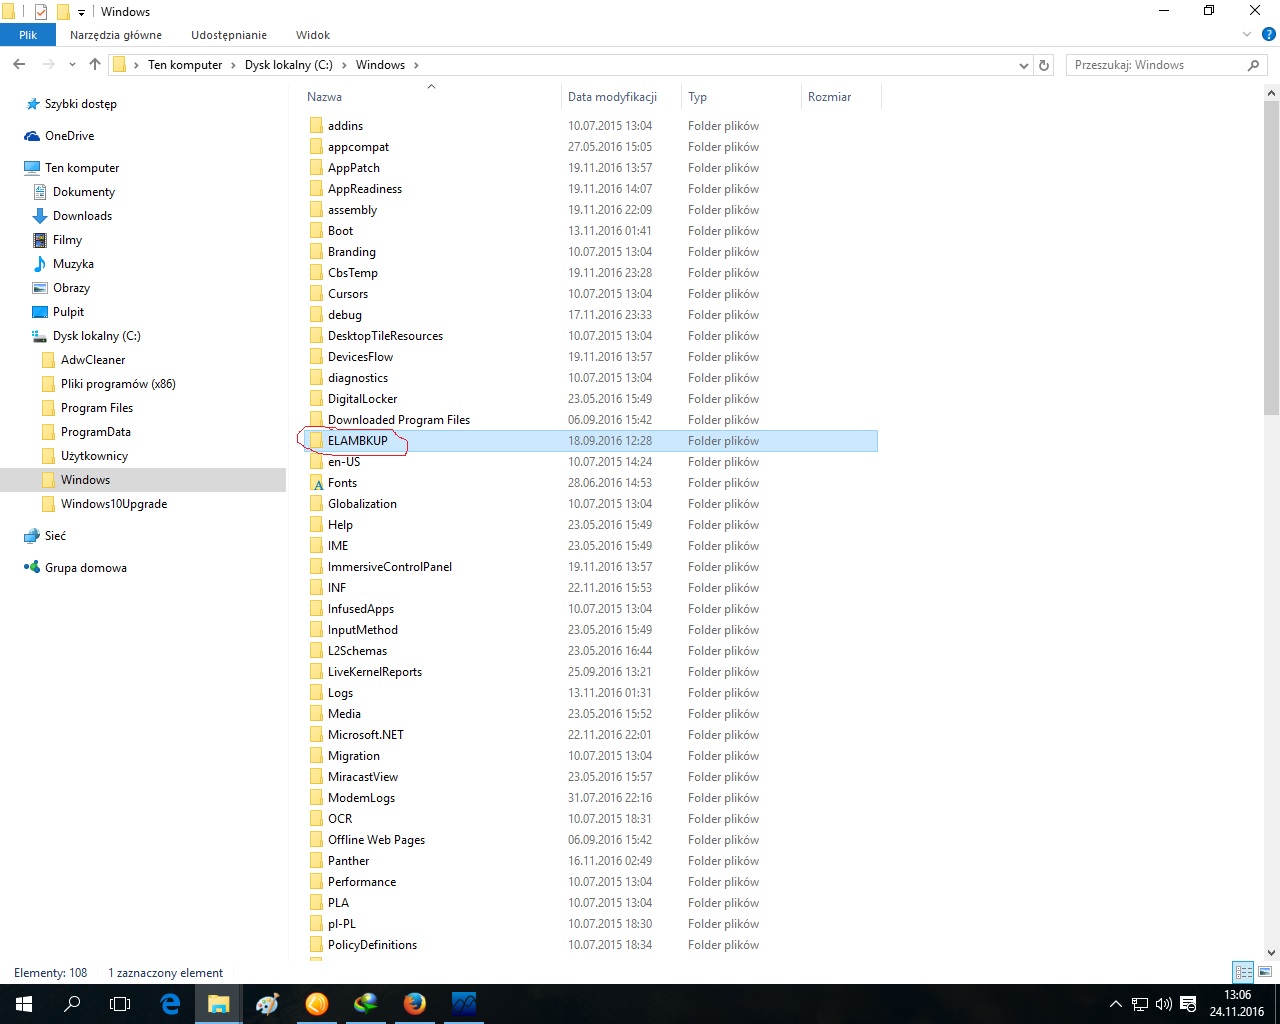Switch to details view layout

point(1243,972)
